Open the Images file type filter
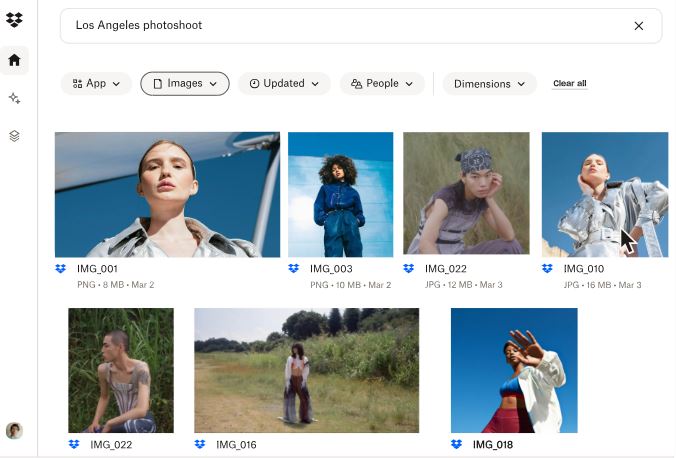The width and height of the screenshot is (676, 458). (185, 84)
